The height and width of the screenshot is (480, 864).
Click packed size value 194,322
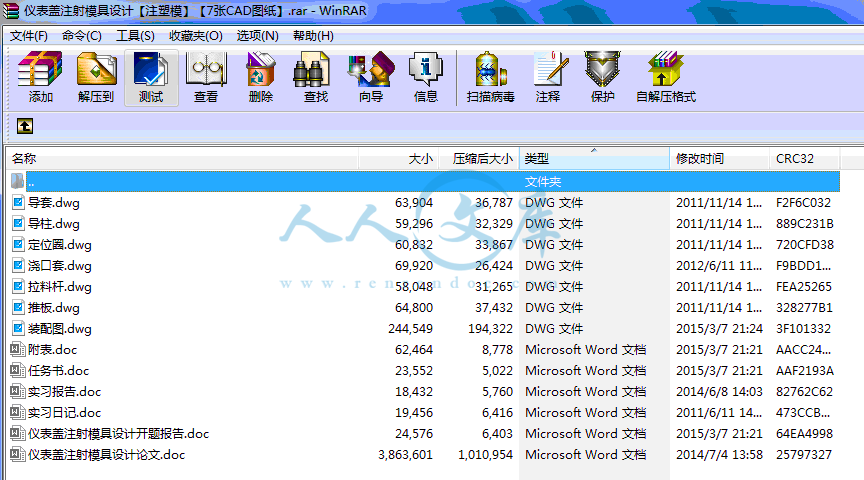[x=490, y=328]
